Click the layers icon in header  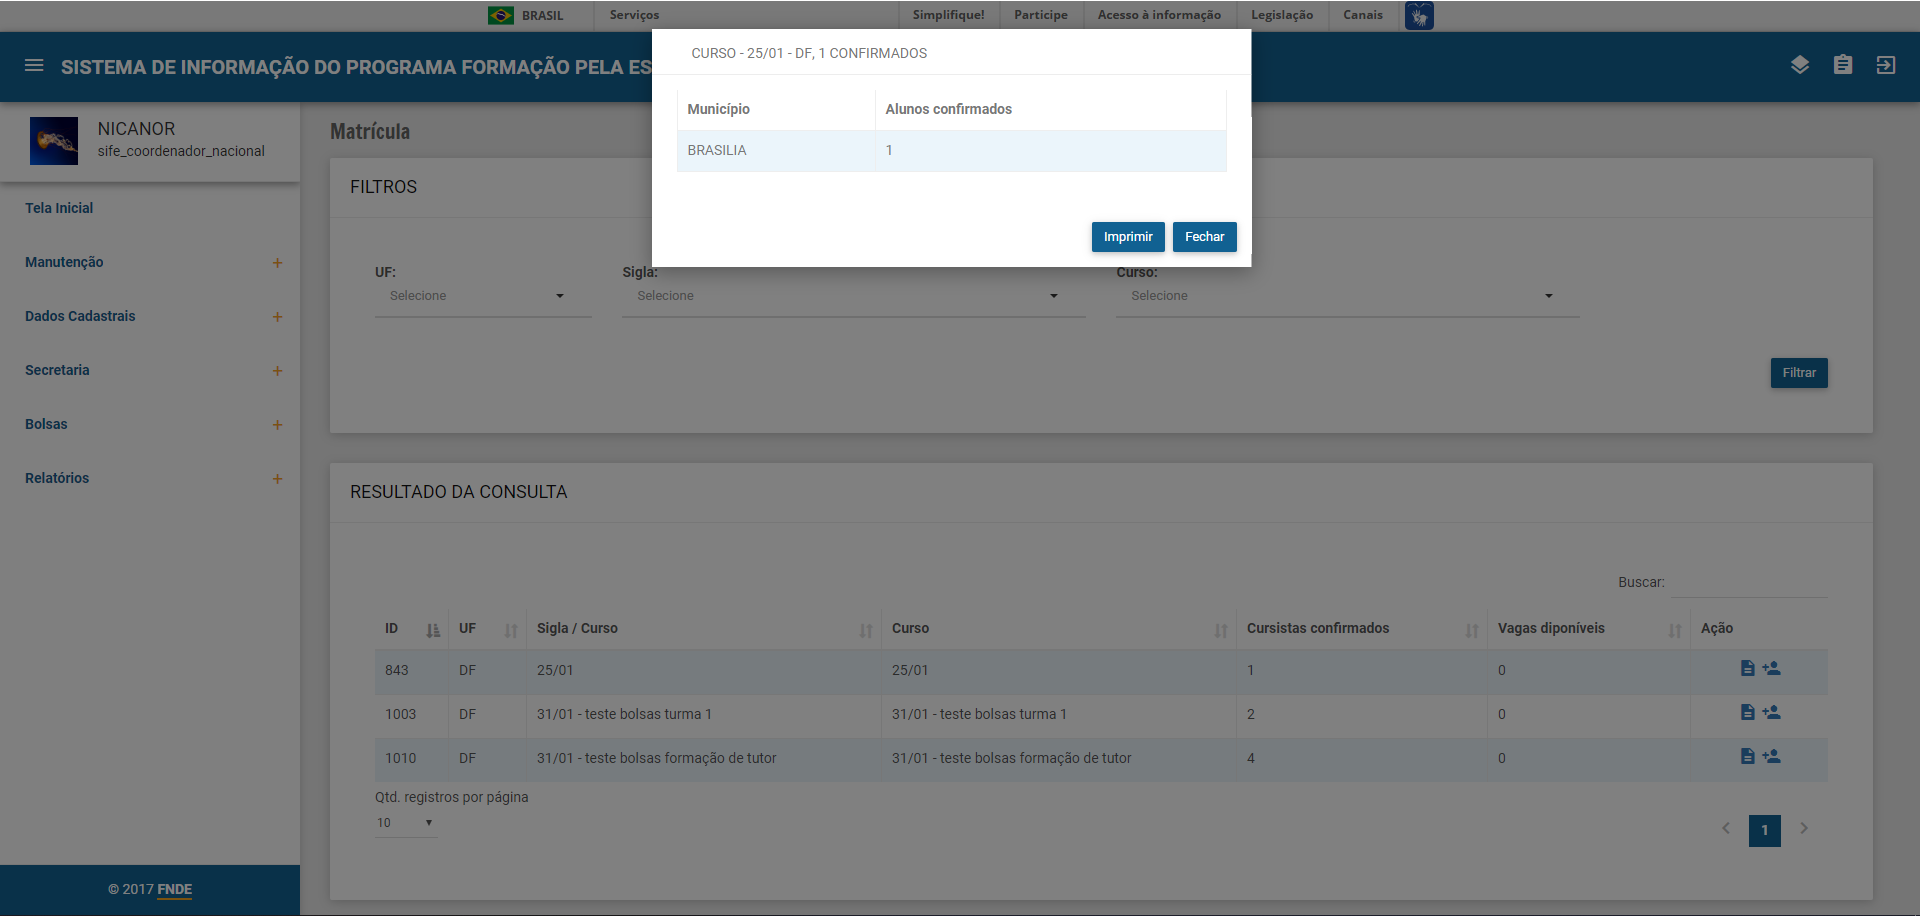tap(1799, 65)
